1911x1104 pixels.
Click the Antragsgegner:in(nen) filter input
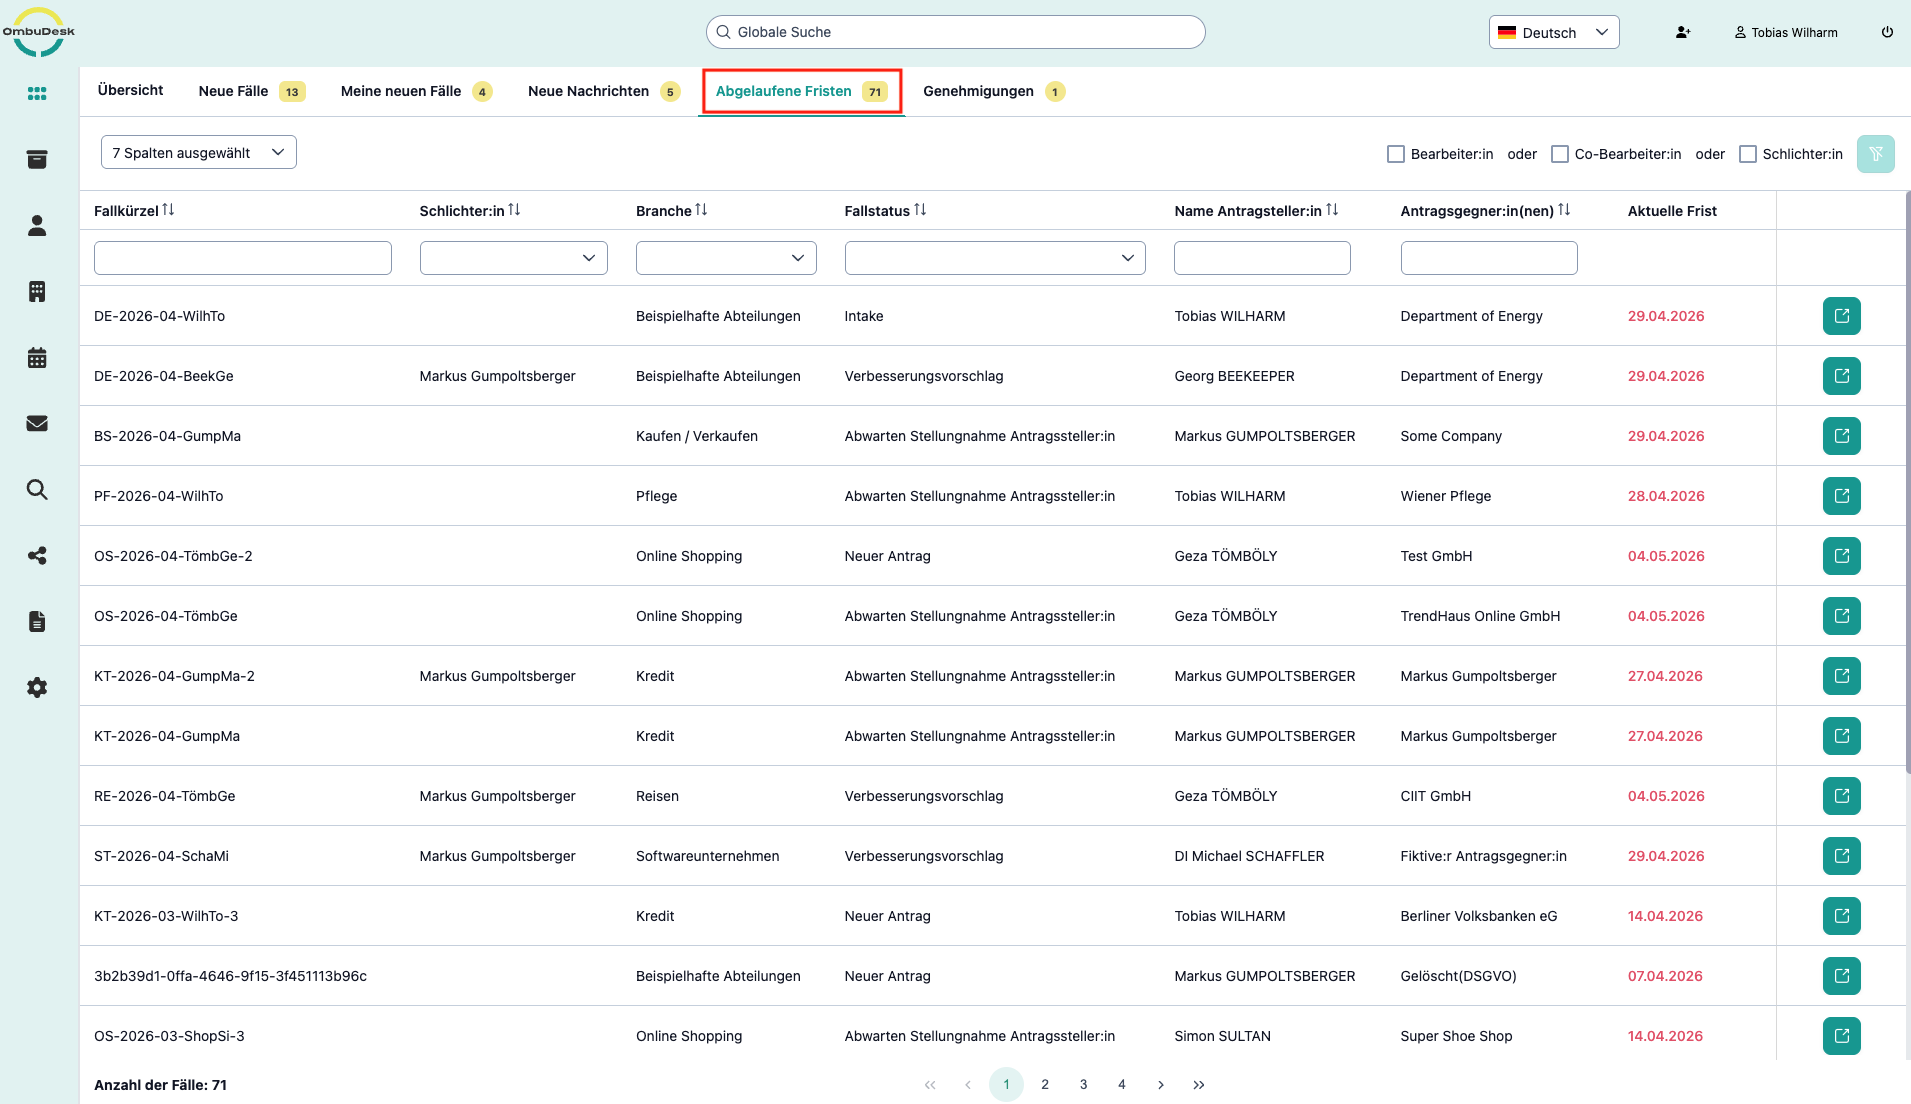click(x=1489, y=258)
